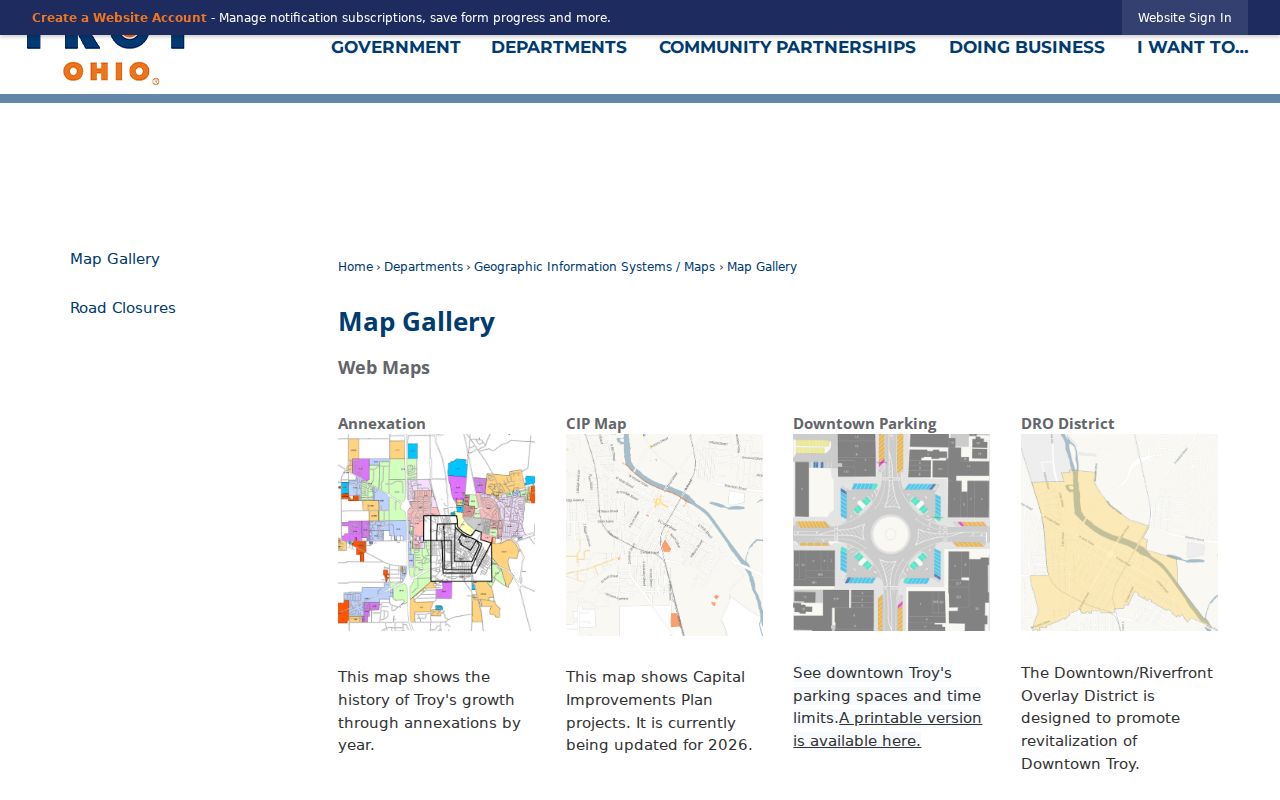The width and height of the screenshot is (1280, 800).
Task: Open the Community Partnerships menu
Action: click(787, 47)
